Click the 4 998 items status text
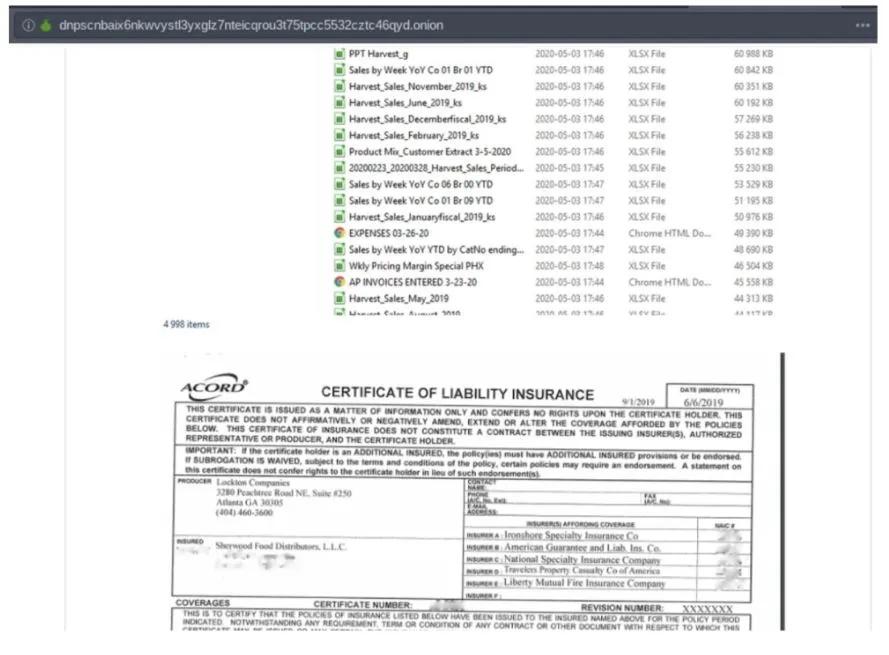Viewport: 889px width, 655px height. [x=187, y=324]
